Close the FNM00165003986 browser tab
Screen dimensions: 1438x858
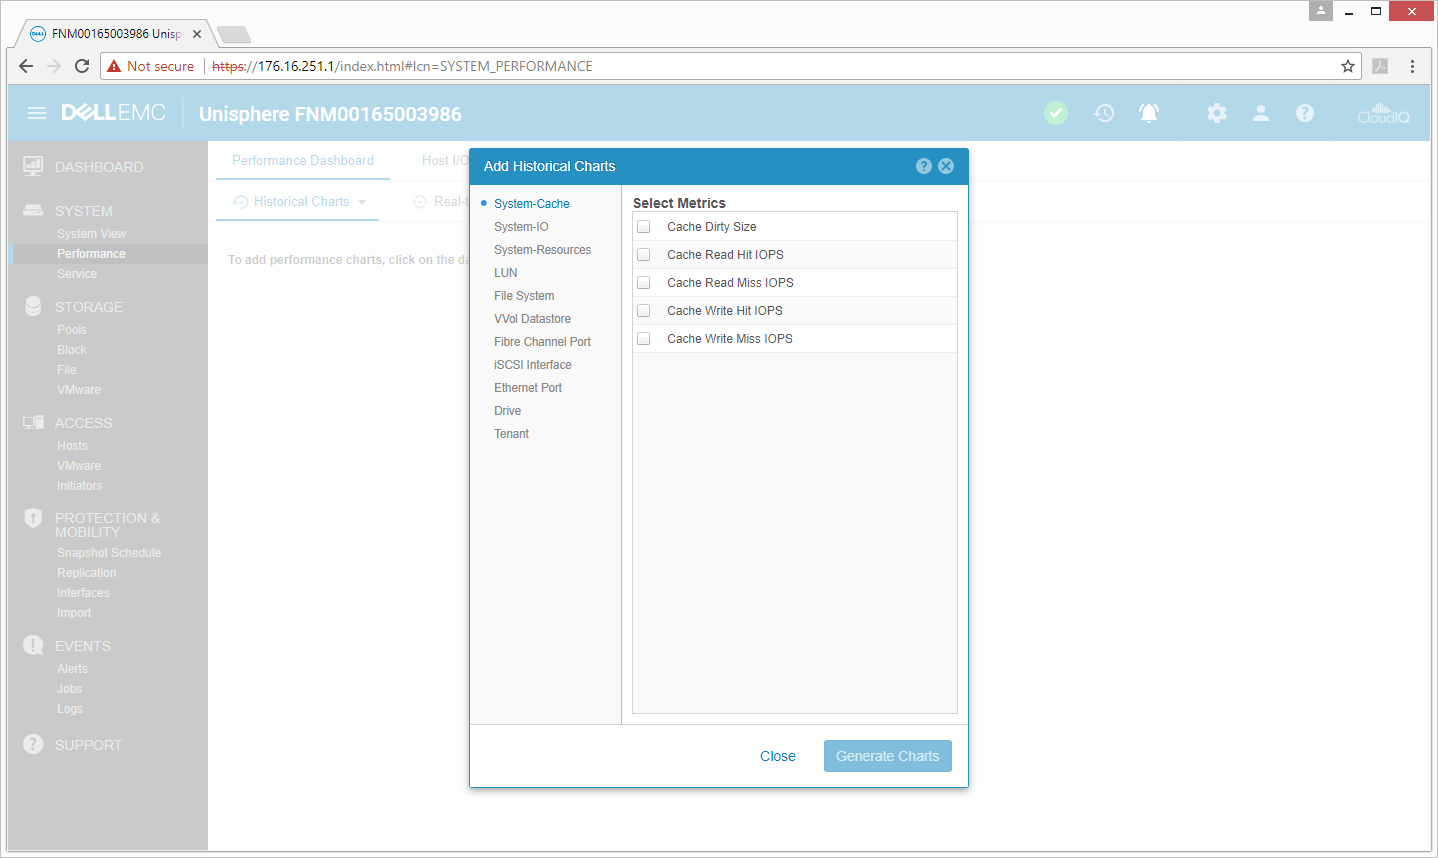coord(197,34)
